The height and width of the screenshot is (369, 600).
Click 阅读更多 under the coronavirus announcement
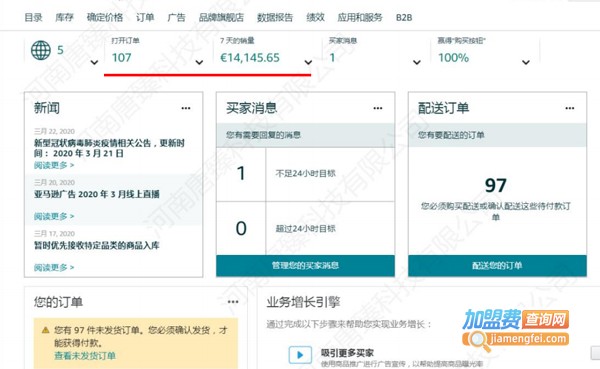coord(54,165)
